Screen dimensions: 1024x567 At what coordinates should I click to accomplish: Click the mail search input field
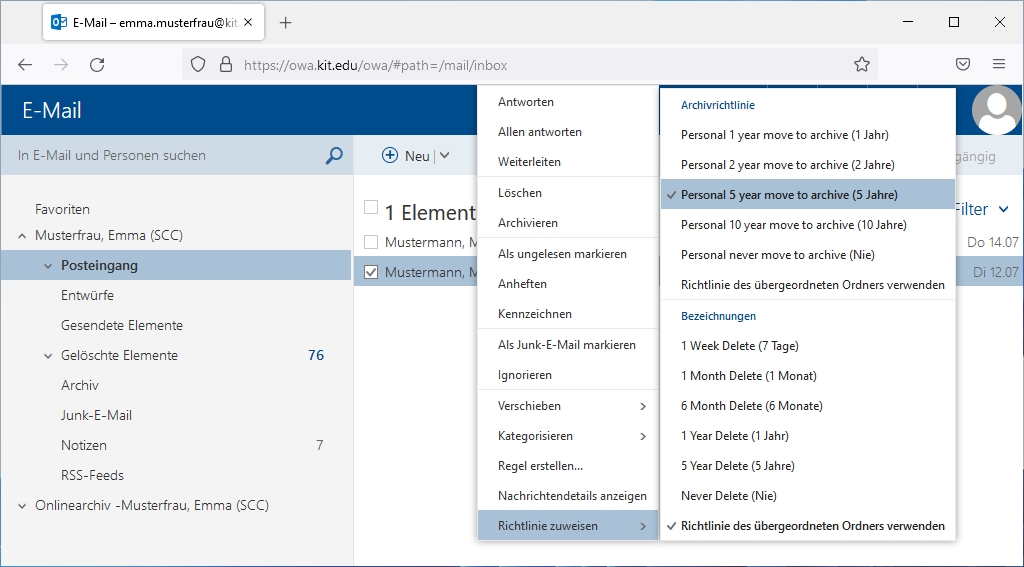point(165,156)
